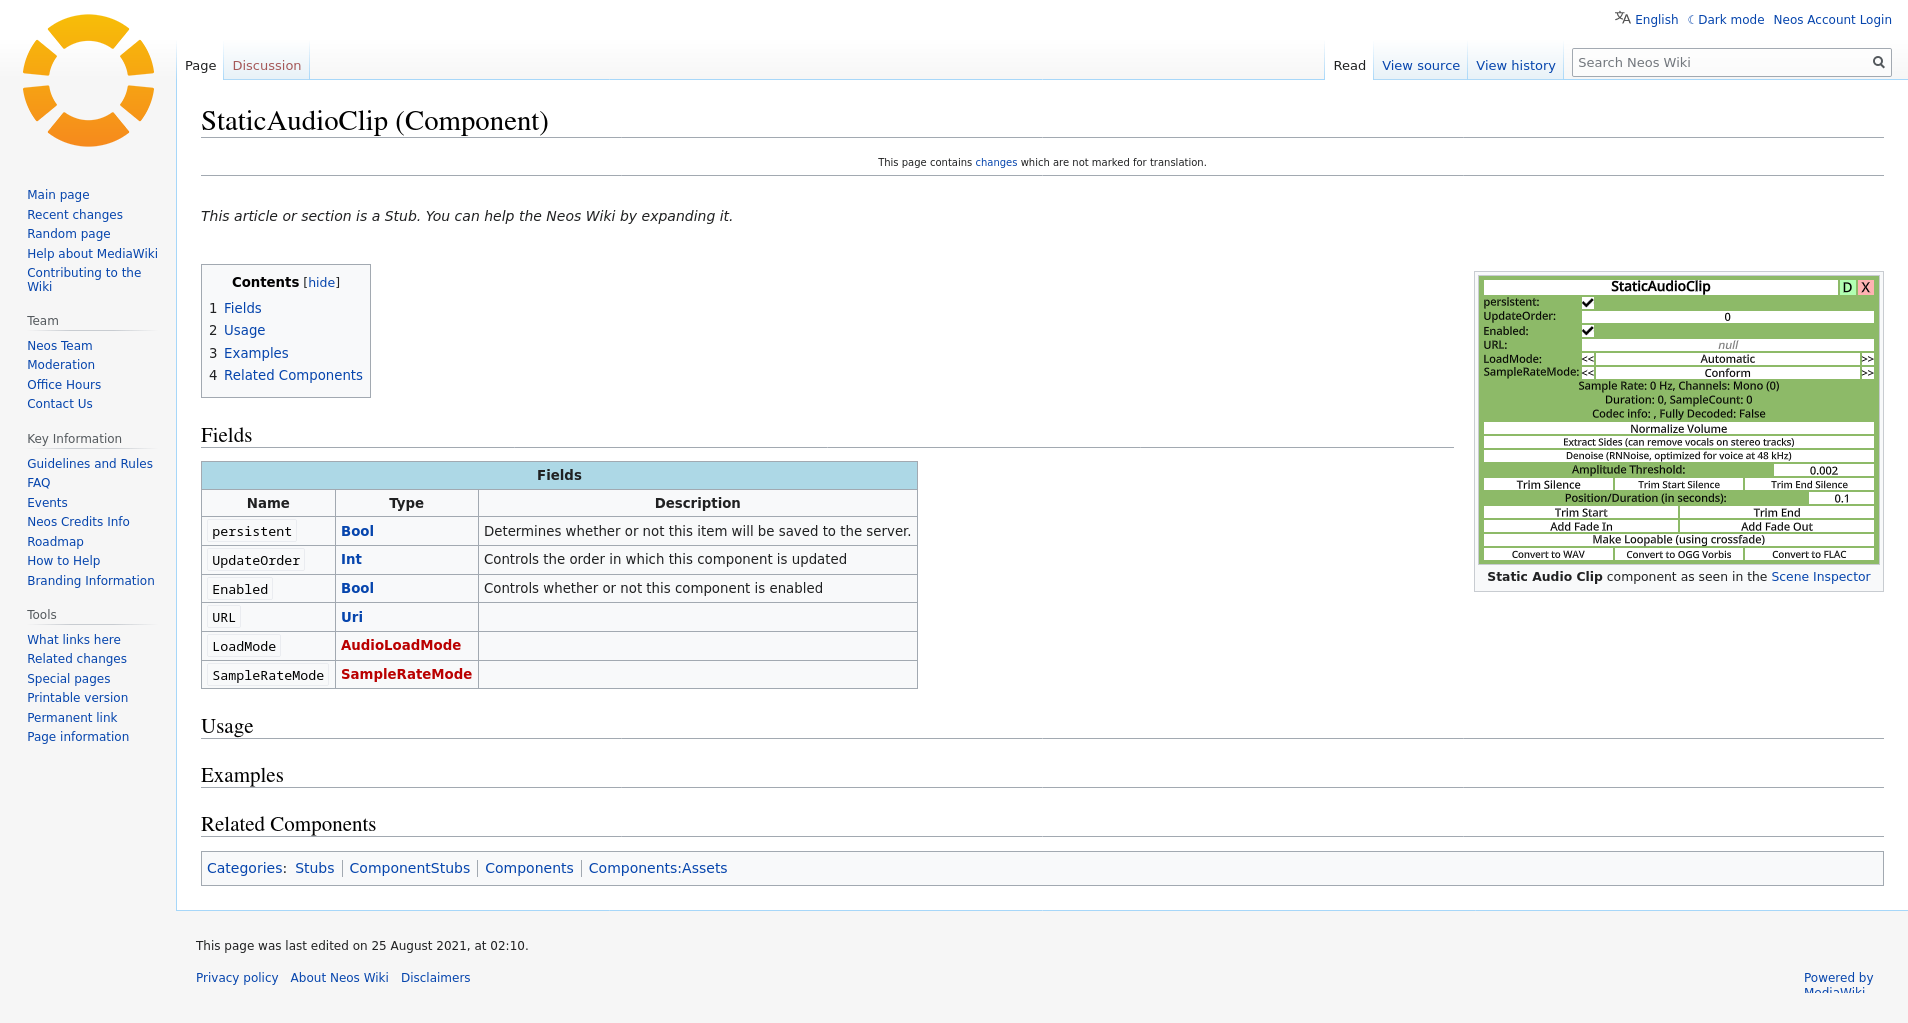Open the Discussion tab
Viewport: 1908px width, 1023px height.
click(266, 66)
